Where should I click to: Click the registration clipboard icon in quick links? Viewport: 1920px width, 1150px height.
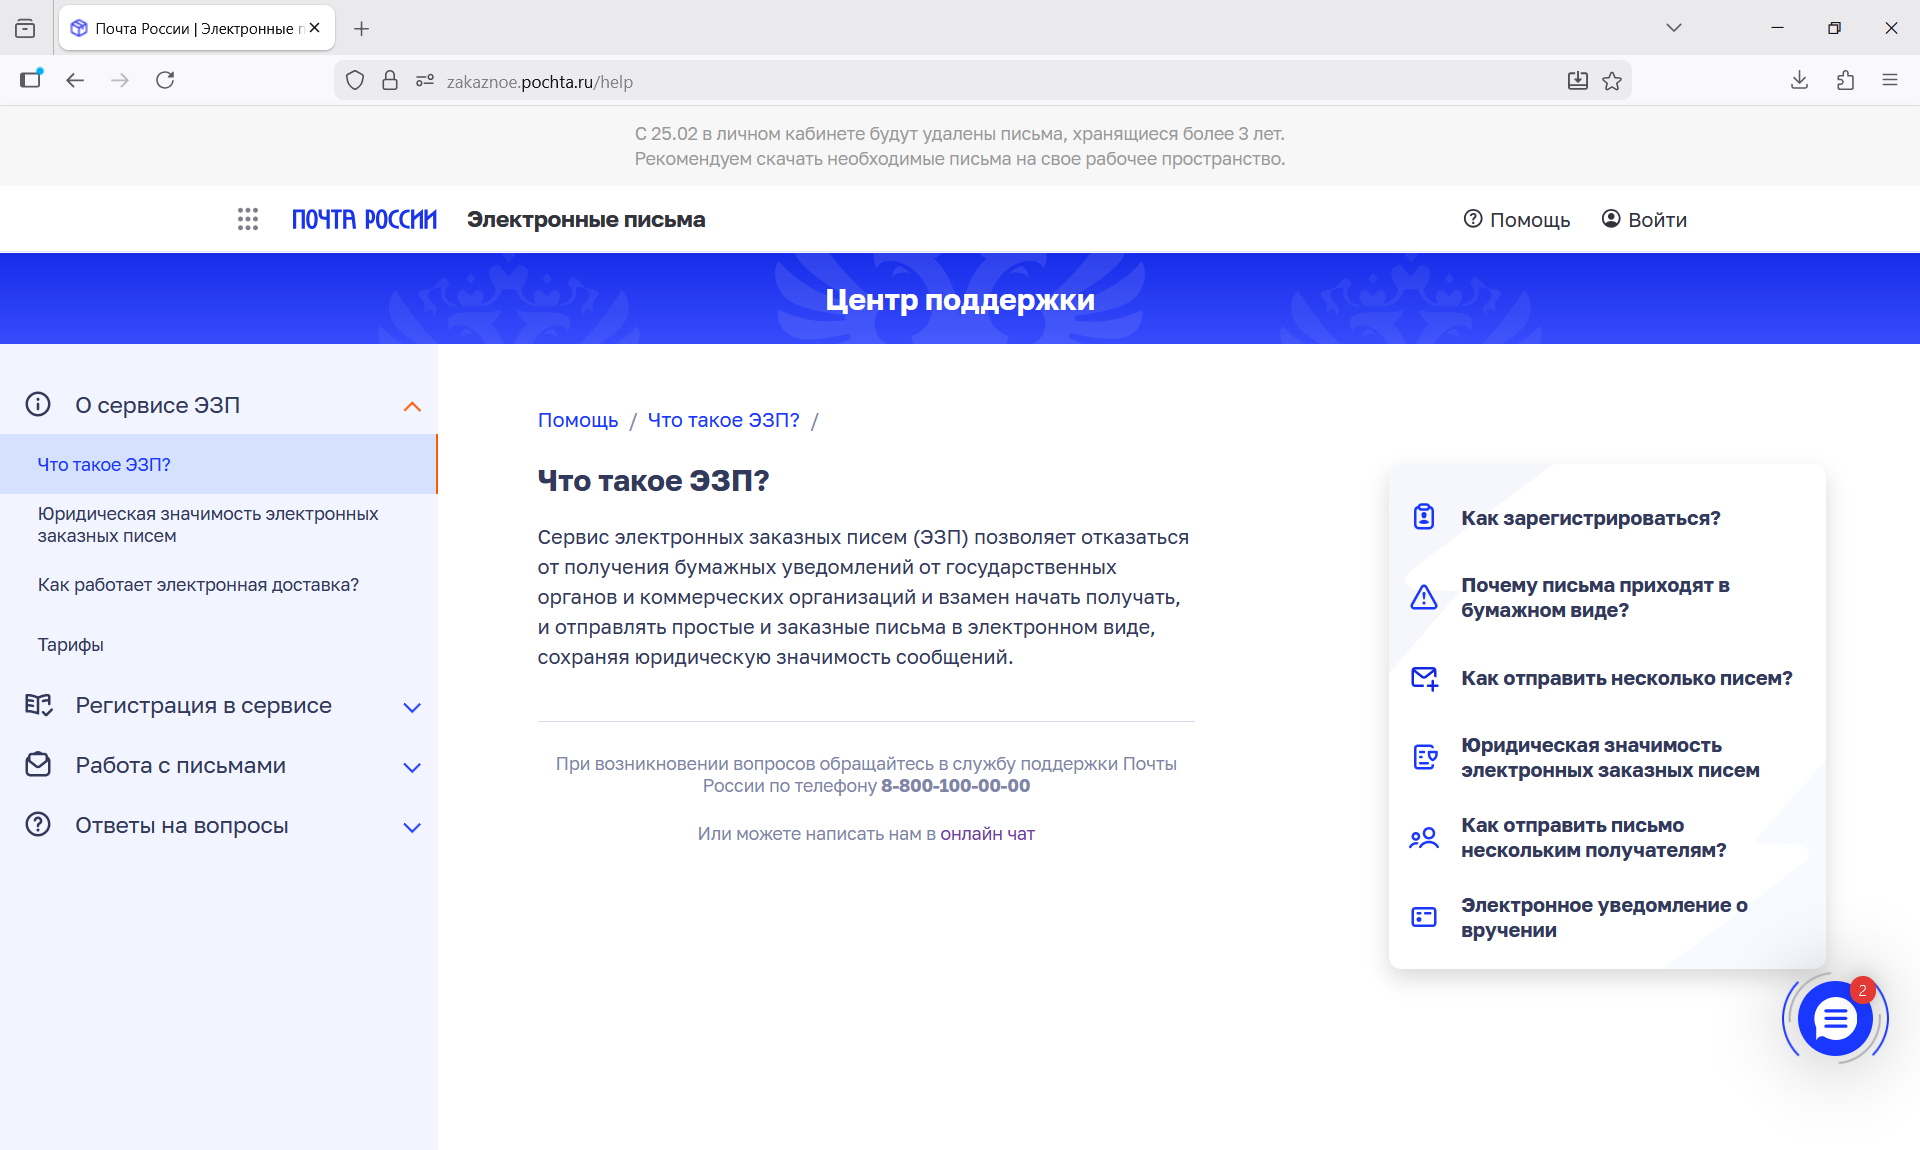tap(1423, 517)
